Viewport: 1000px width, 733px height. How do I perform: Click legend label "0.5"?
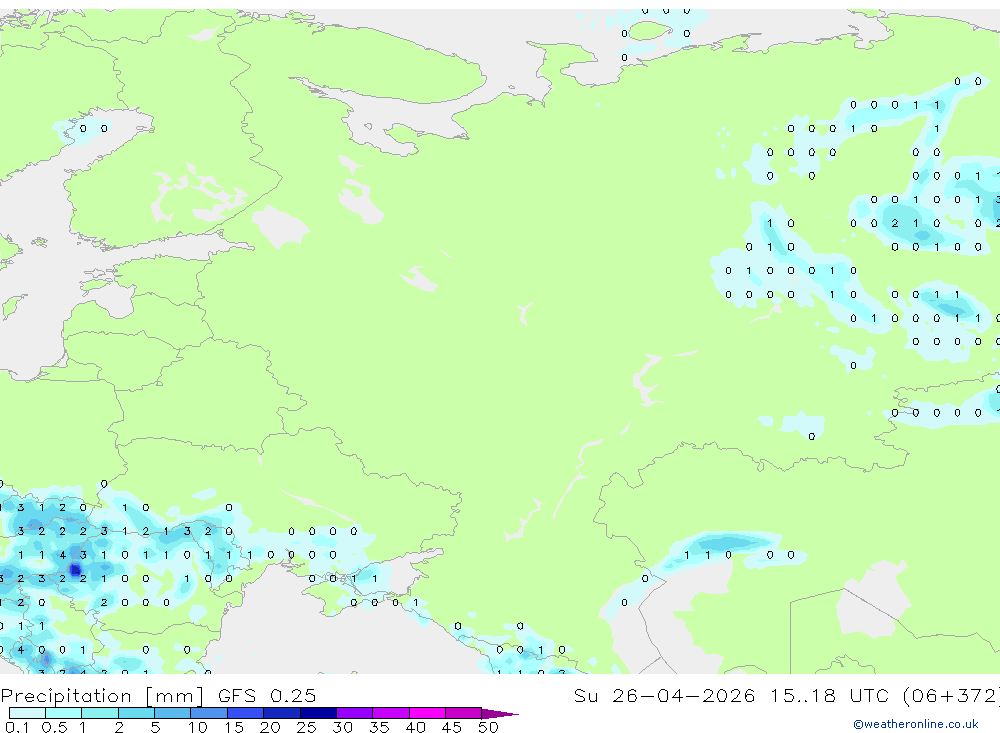[54, 727]
